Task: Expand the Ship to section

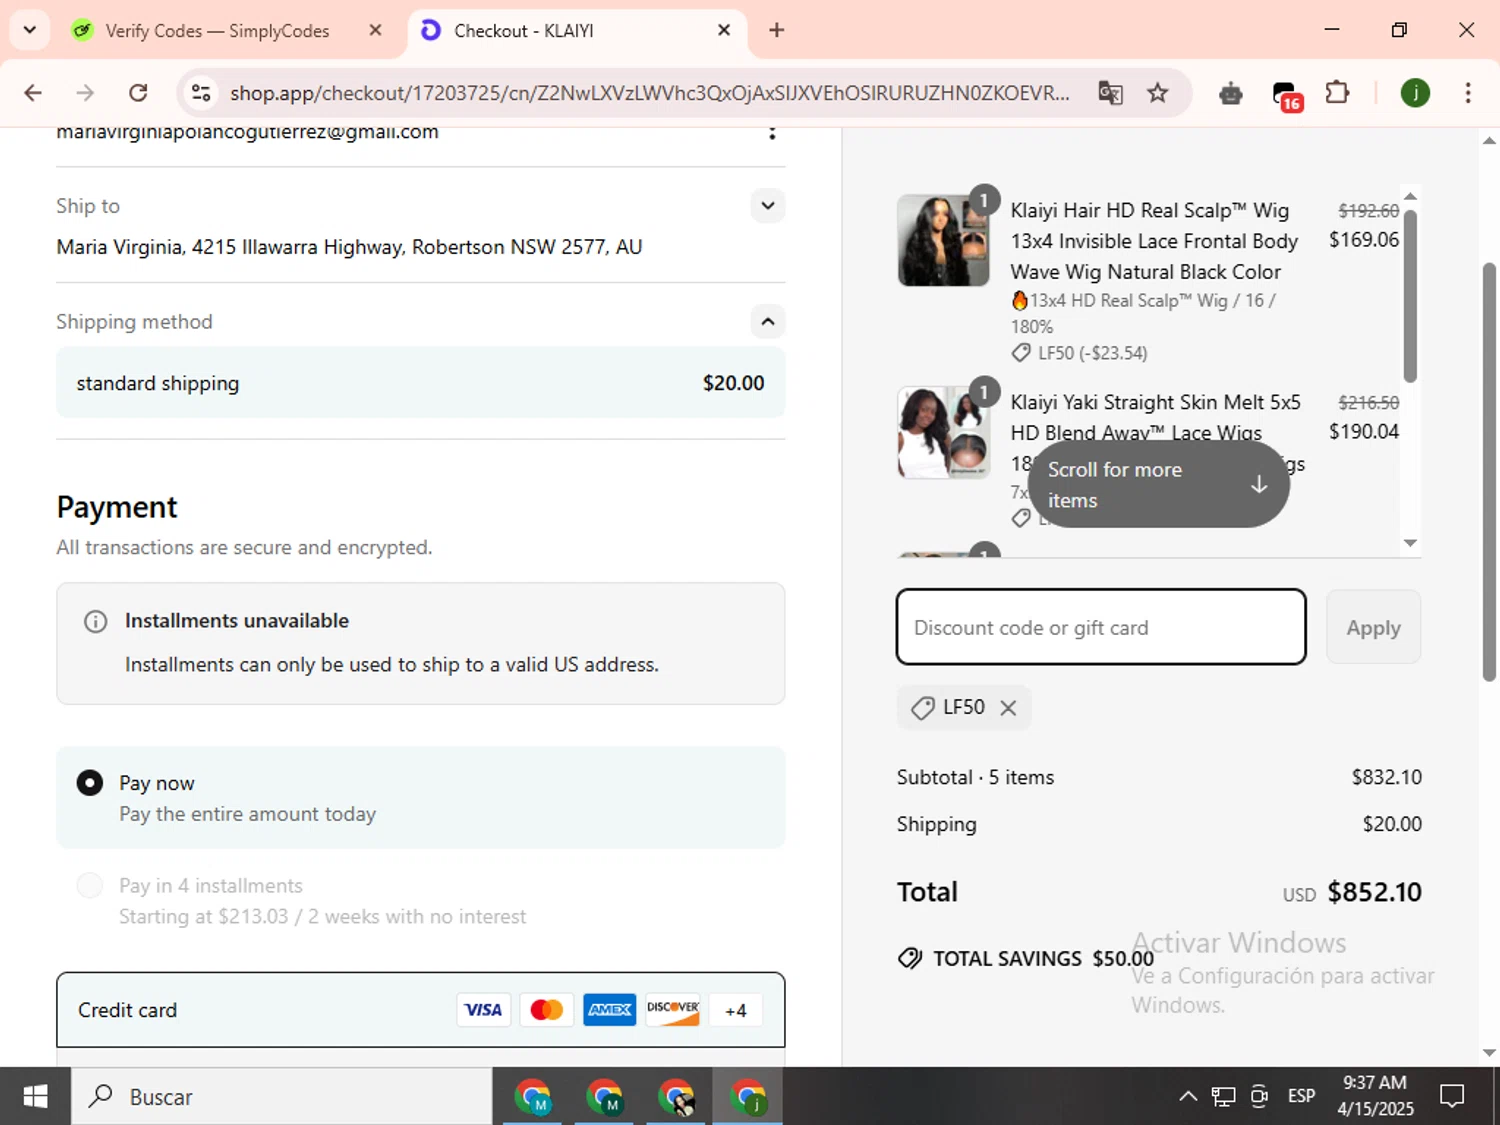Action: pos(768,206)
